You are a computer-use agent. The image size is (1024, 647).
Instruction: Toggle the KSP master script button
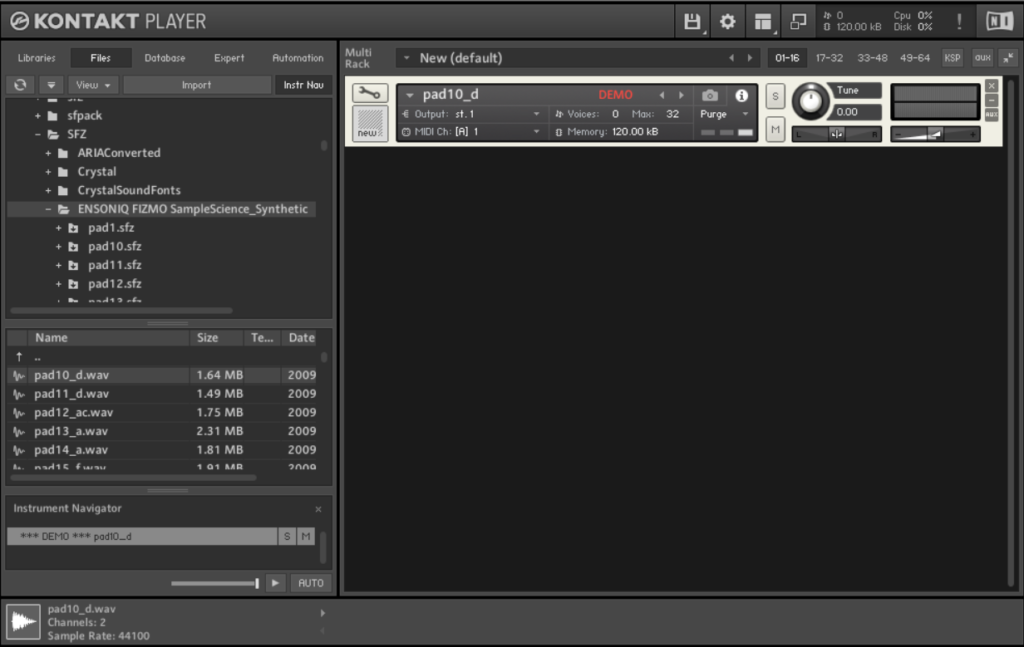[953, 58]
